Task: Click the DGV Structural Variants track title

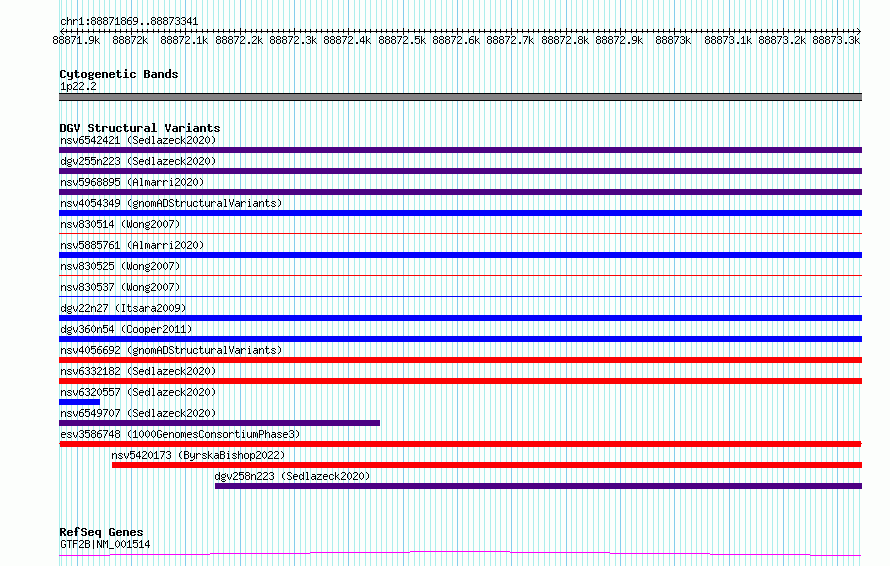Action: coord(140,128)
